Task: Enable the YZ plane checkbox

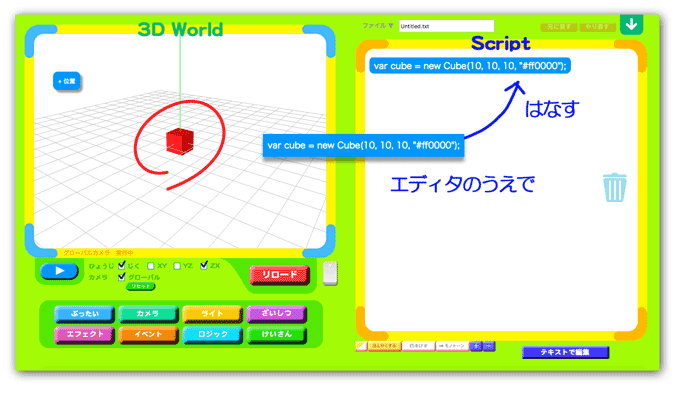Action: tap(177, 265)
